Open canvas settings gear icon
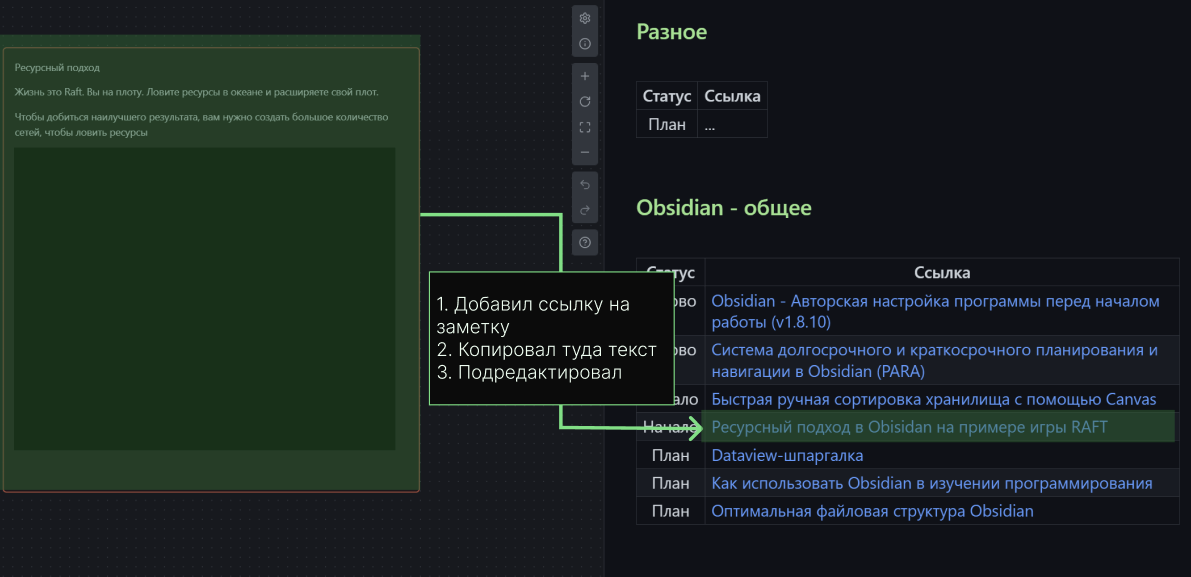Screen dimensions: 1191x577 585,18
